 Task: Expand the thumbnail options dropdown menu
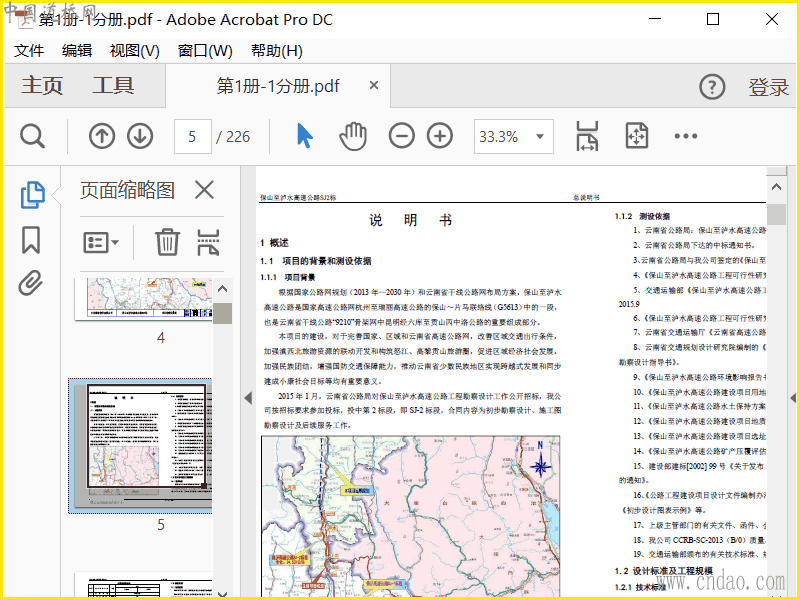click(101, 242)
